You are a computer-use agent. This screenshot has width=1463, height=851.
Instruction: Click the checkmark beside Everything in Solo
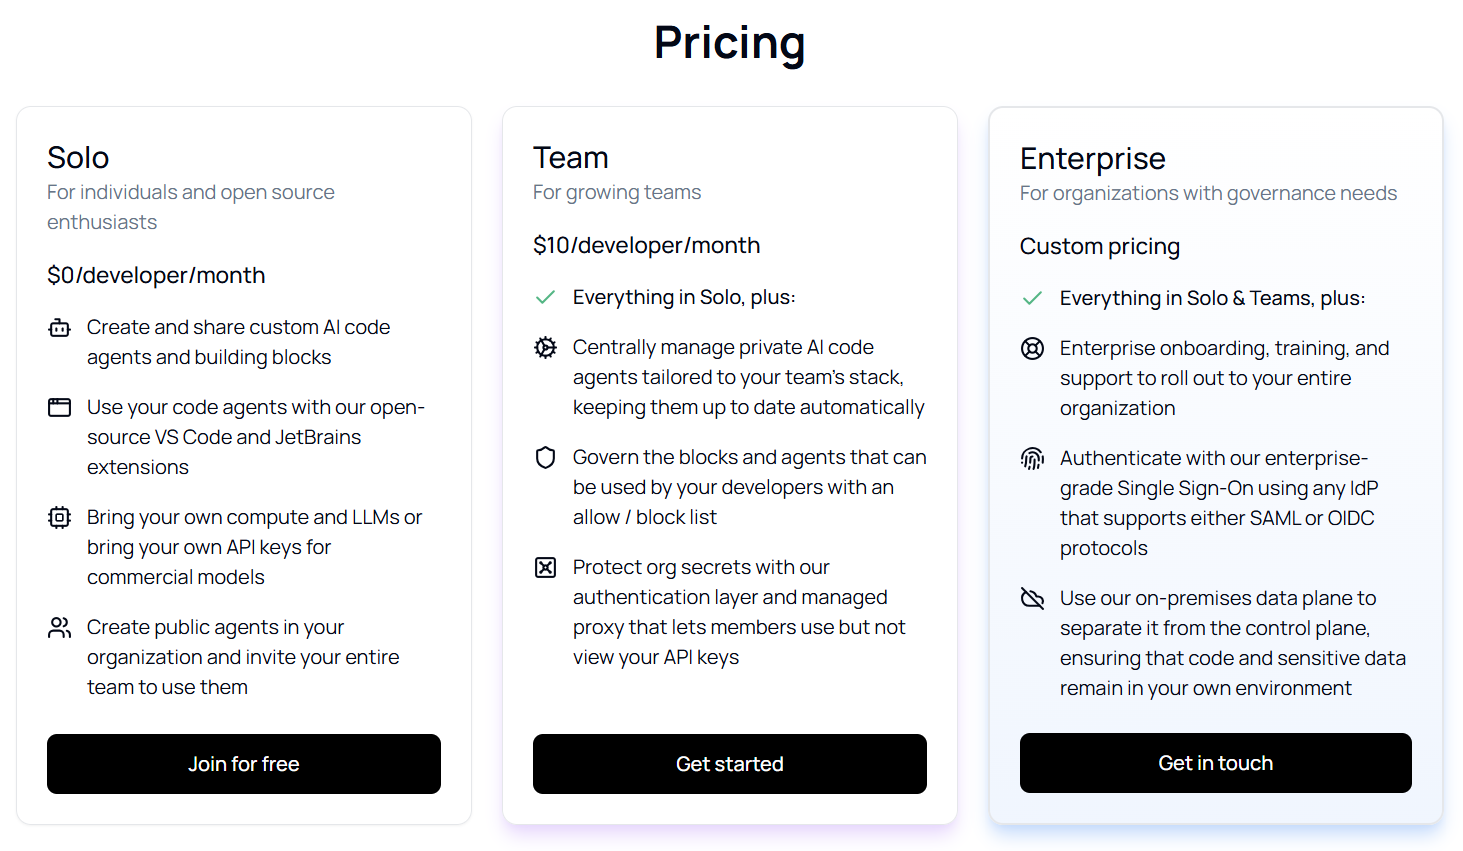pos(546,298)
